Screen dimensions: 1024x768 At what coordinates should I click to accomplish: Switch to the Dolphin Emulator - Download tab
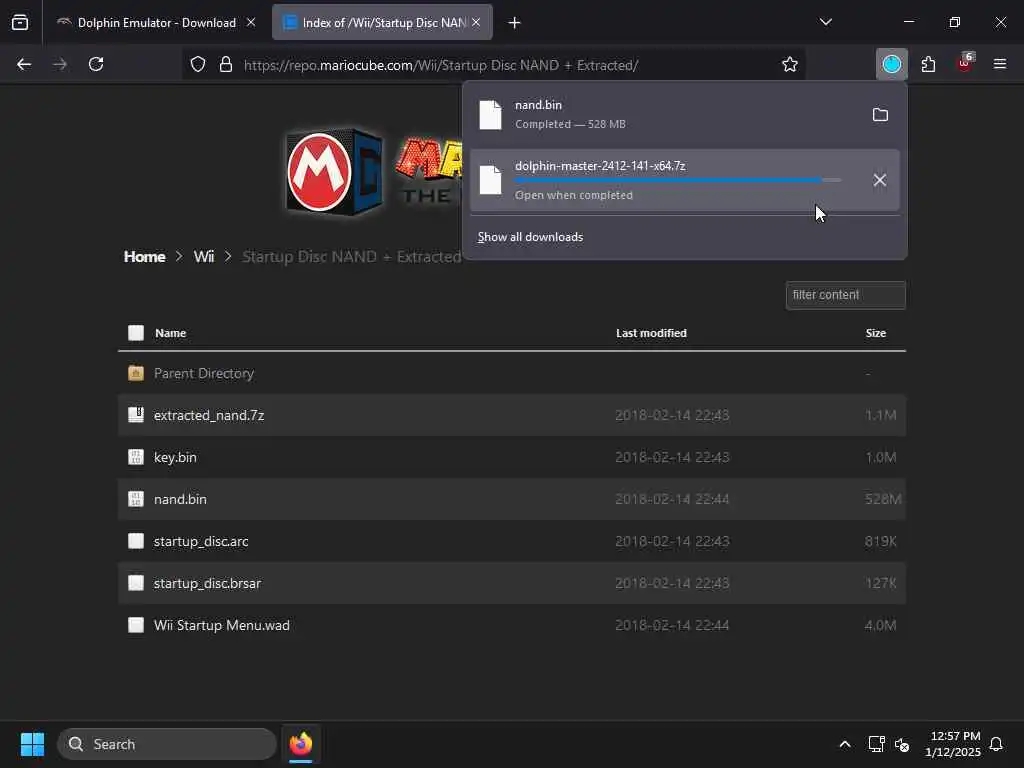click(x=157, y=22)
